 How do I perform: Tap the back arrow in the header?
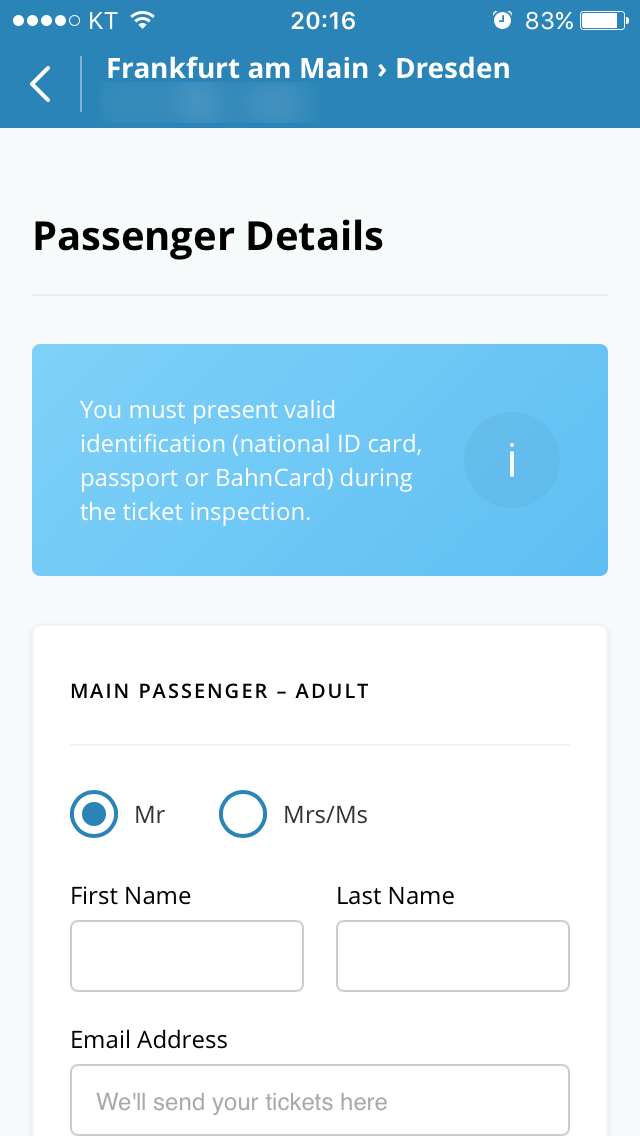coord(40,84)
